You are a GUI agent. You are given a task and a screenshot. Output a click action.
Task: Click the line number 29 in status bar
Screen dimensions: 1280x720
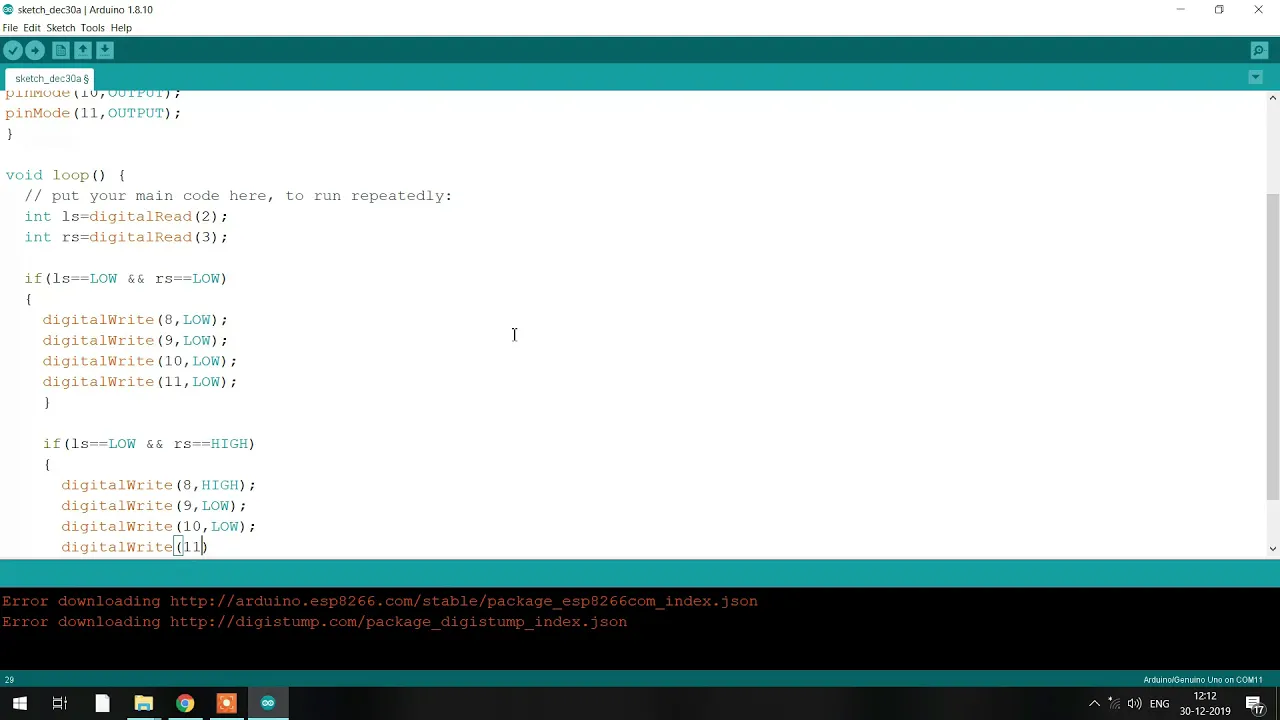coord(9,680)
